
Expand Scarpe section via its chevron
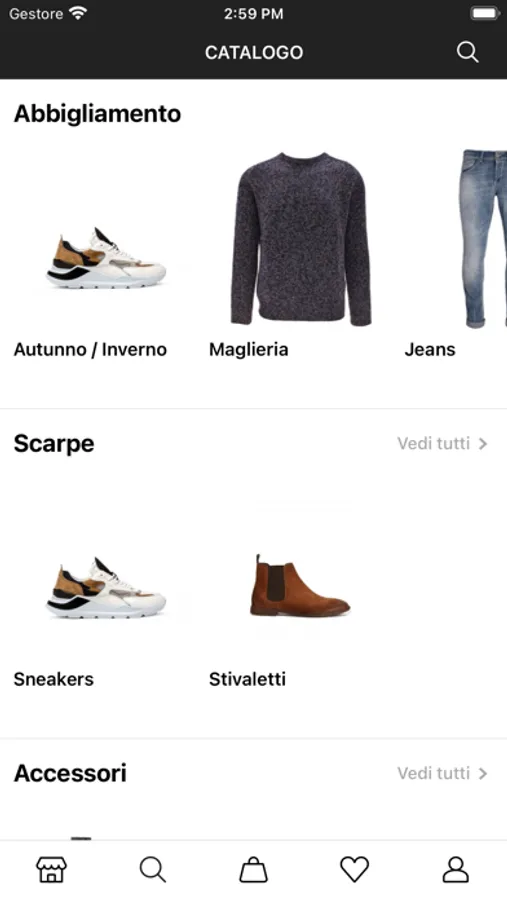pyautogui.click(x=483, y=444)
